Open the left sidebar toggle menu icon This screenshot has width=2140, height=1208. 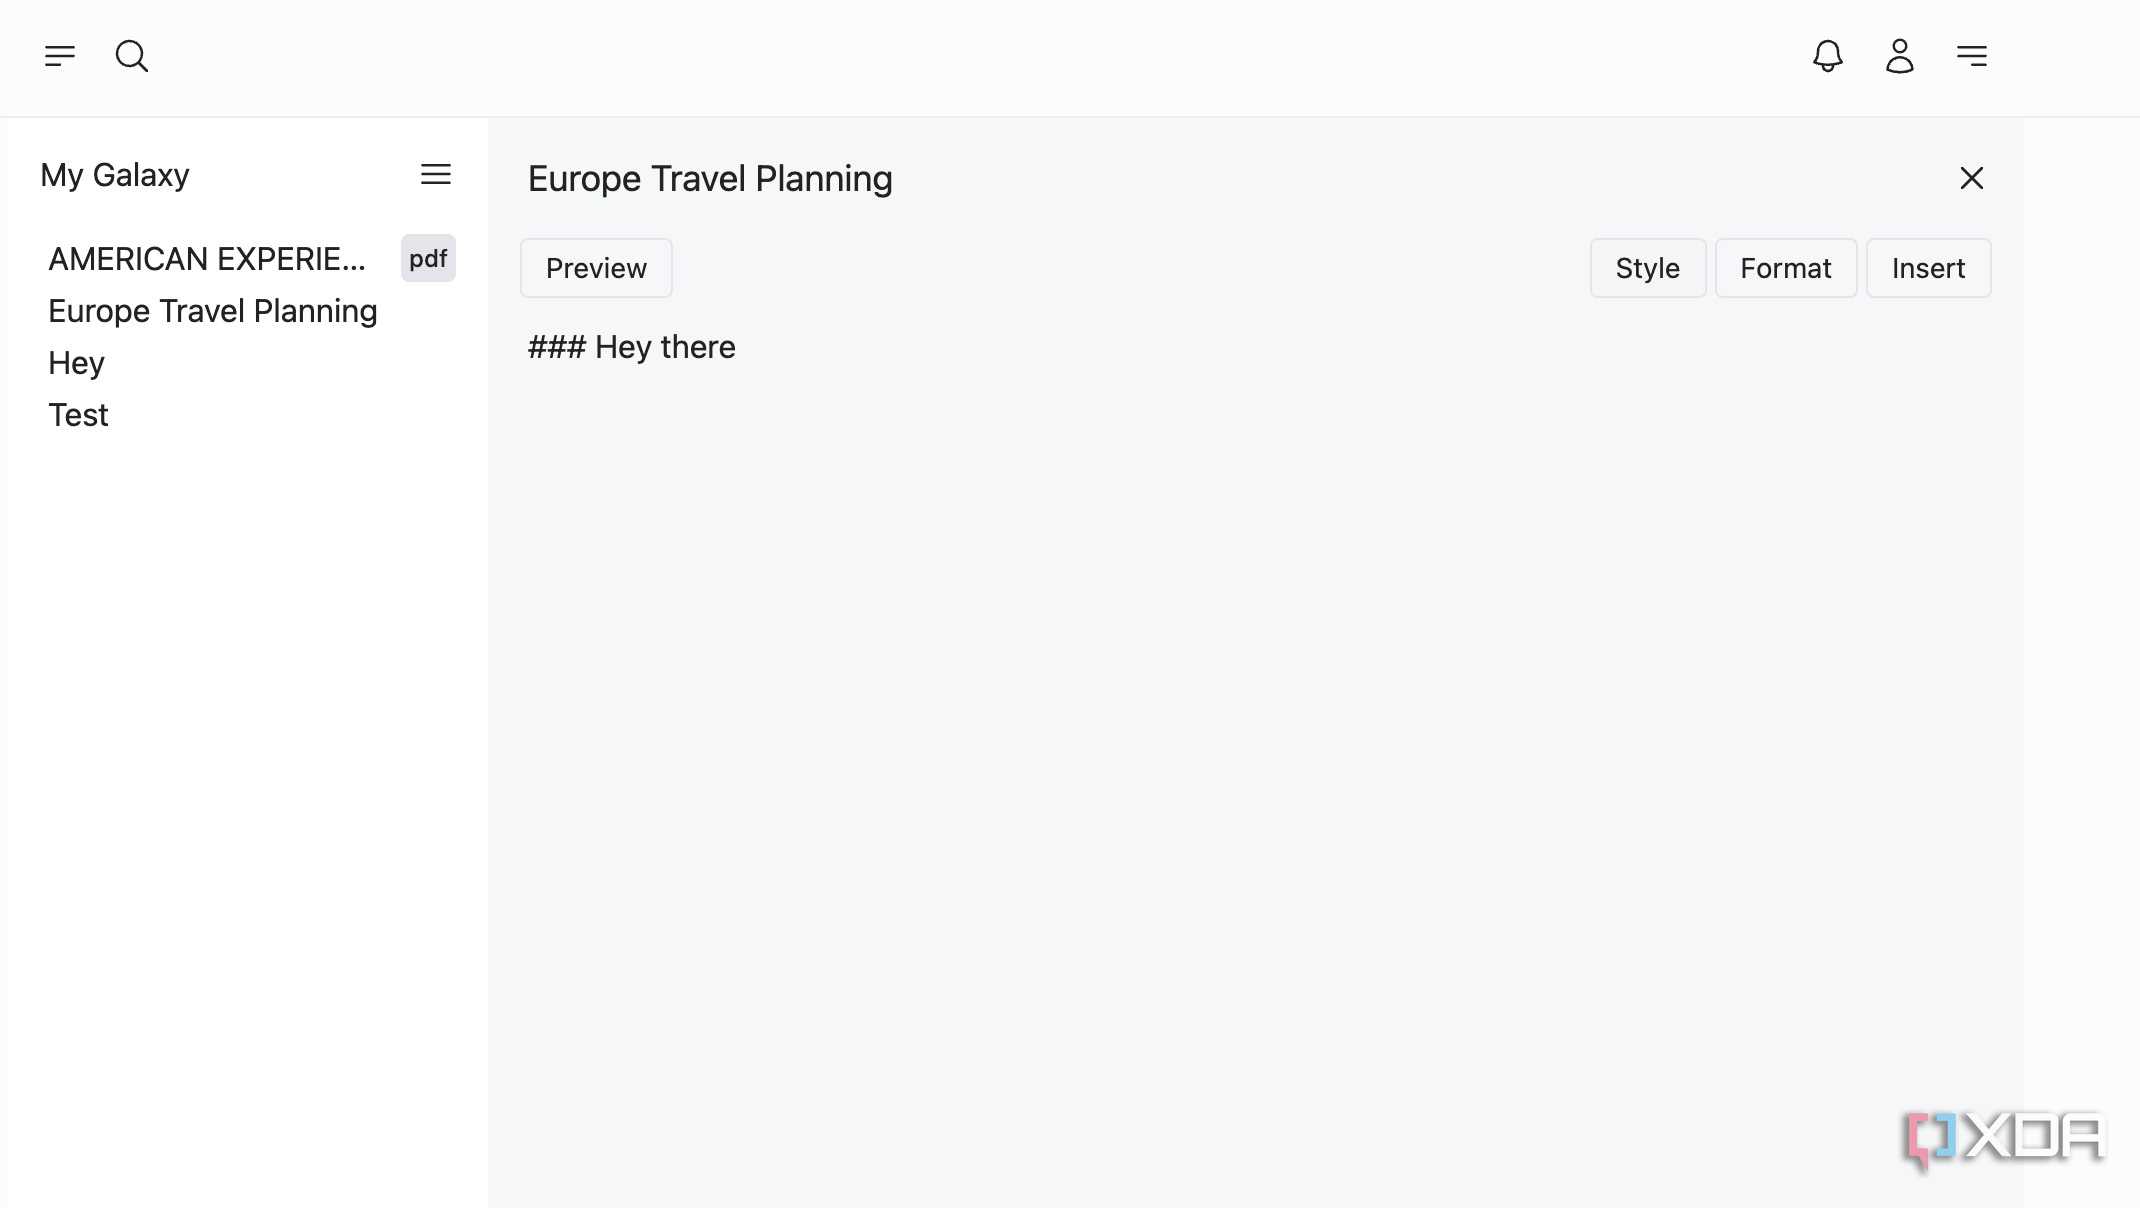tap(60, 56)
